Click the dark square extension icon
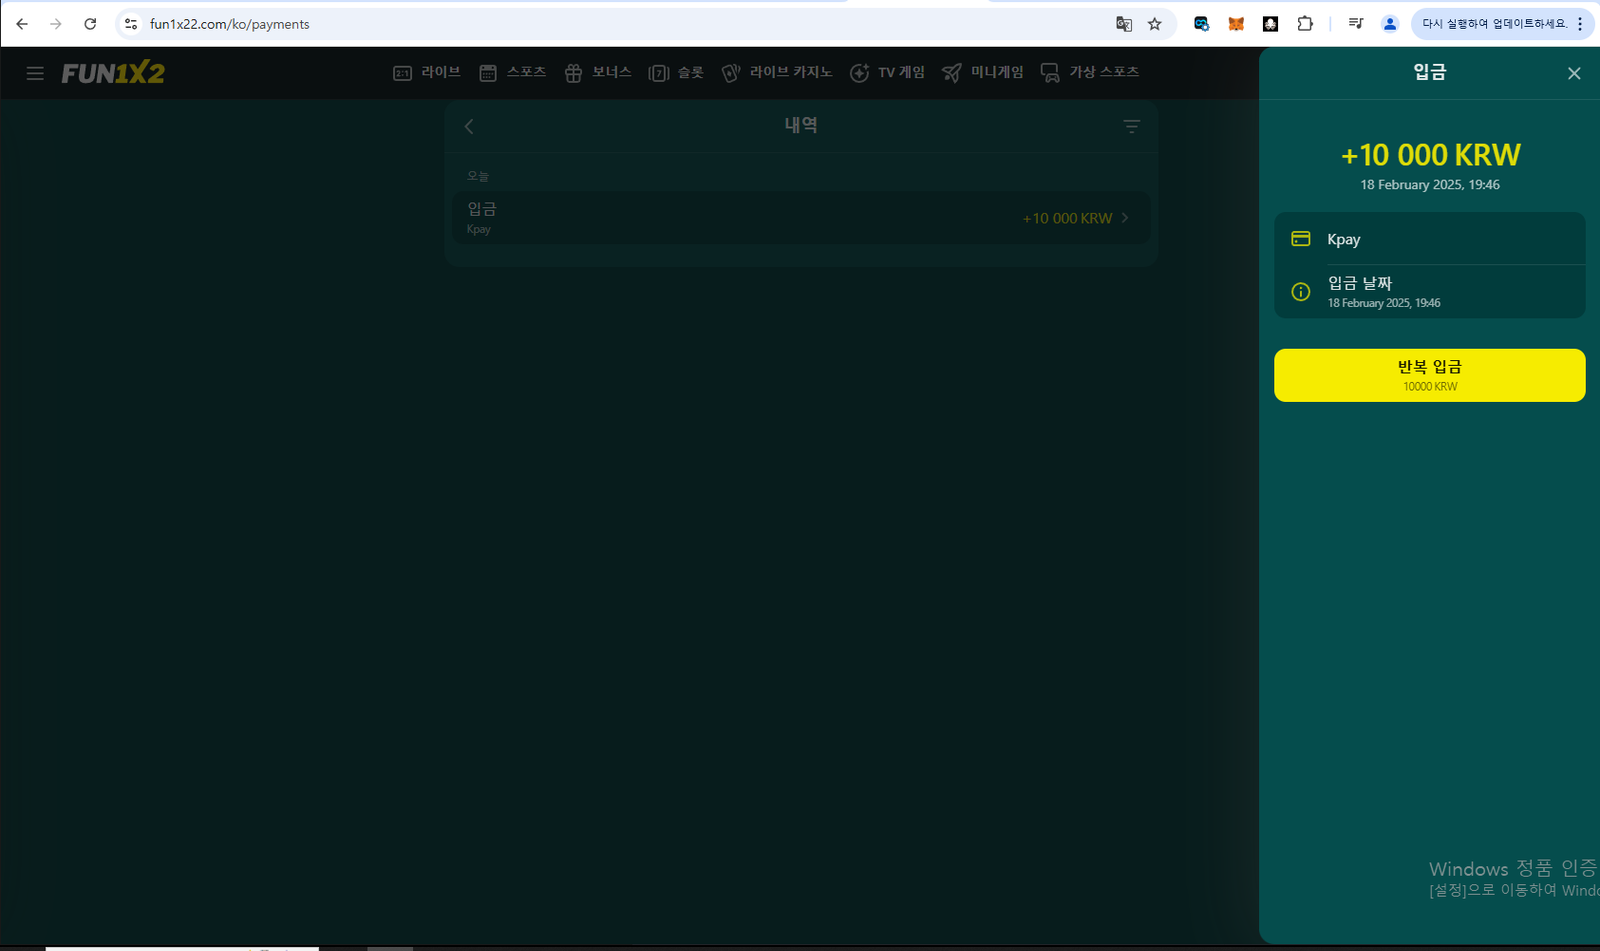 (1271, 24)
